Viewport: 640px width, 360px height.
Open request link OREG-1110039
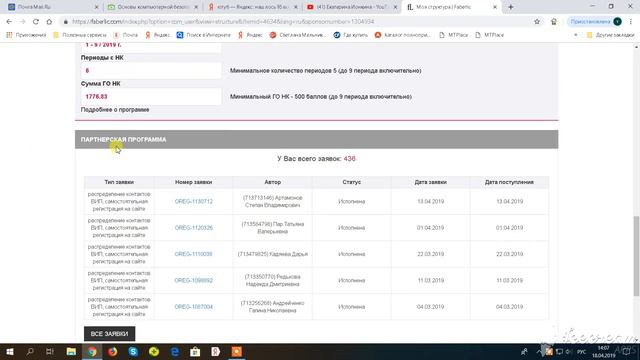[193, 254]
